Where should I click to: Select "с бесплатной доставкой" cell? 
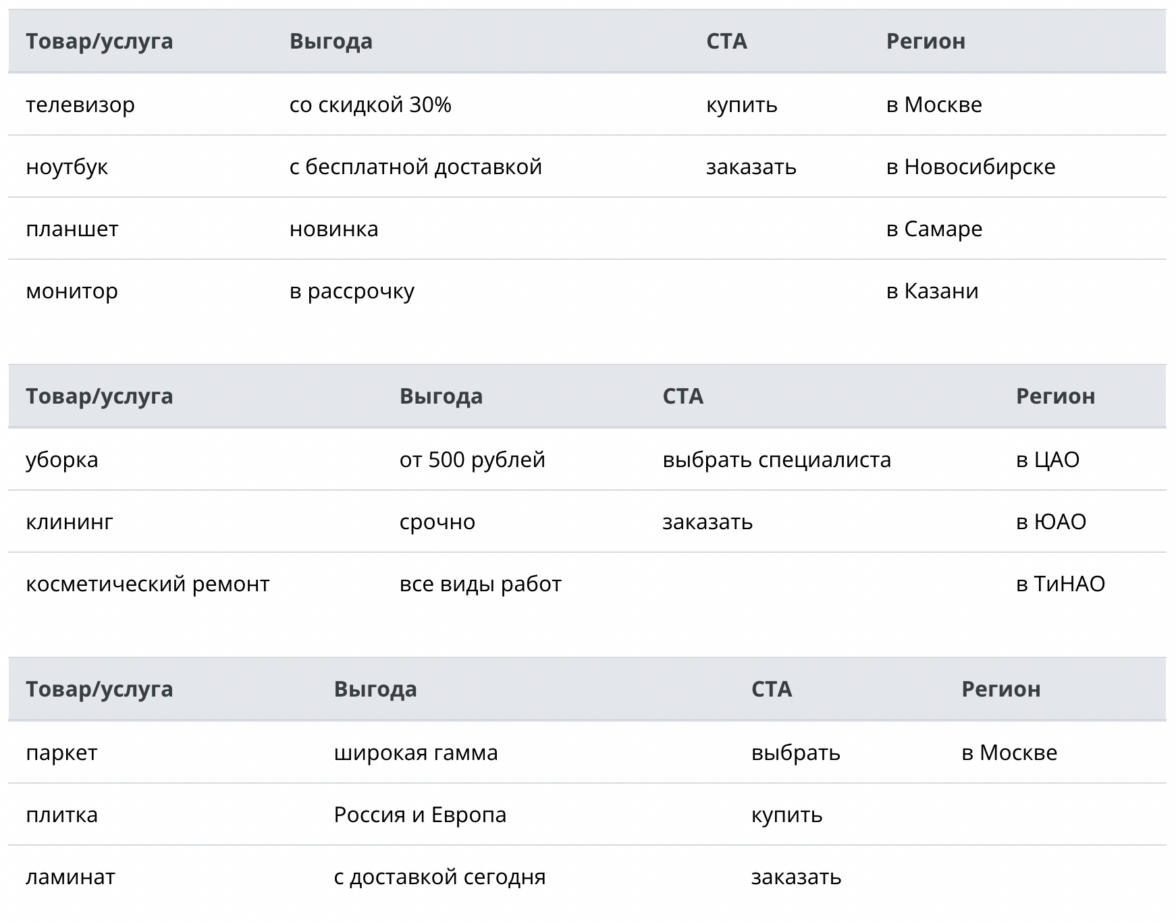click(x=416, y=167)
